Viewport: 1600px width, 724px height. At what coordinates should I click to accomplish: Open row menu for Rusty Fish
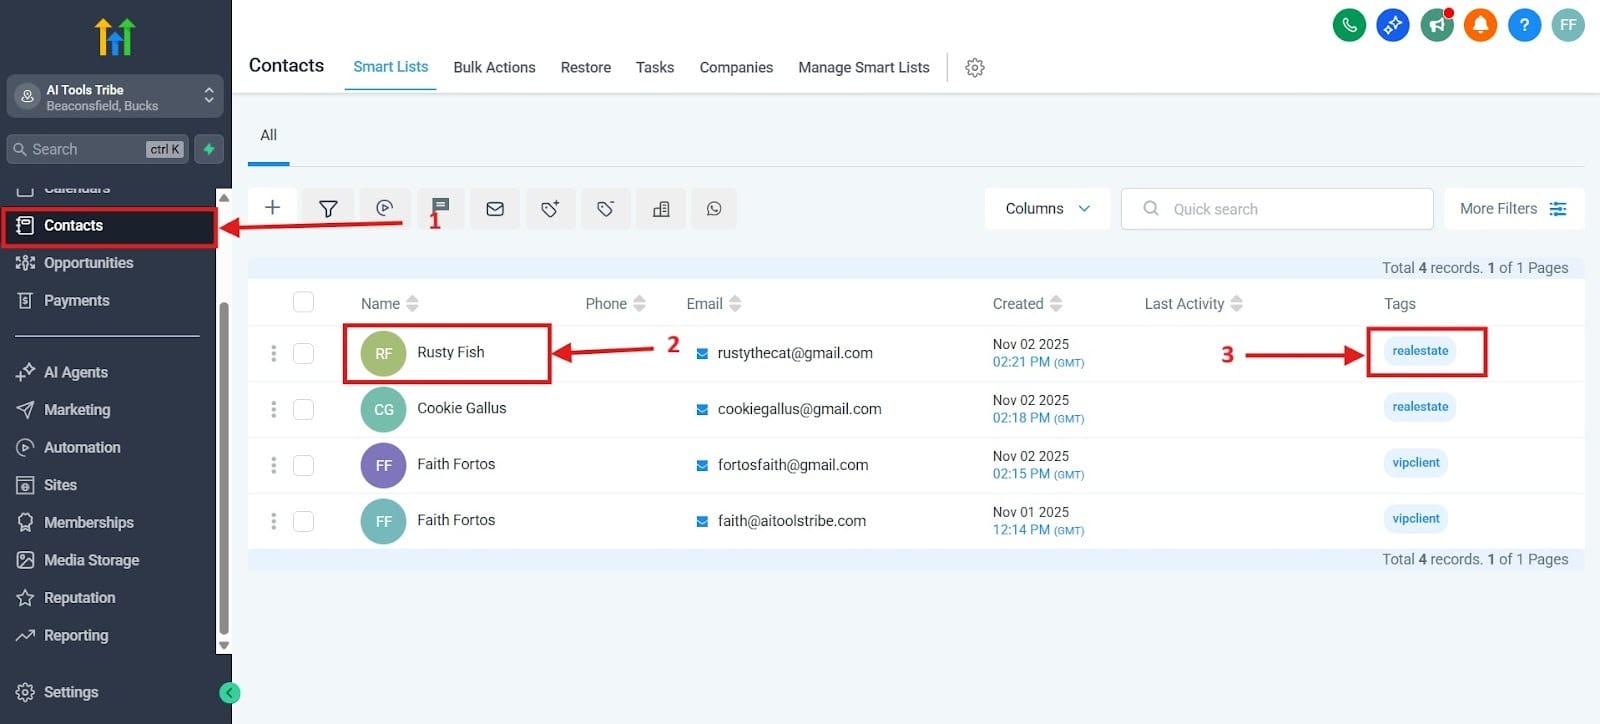tap(273, 353)
